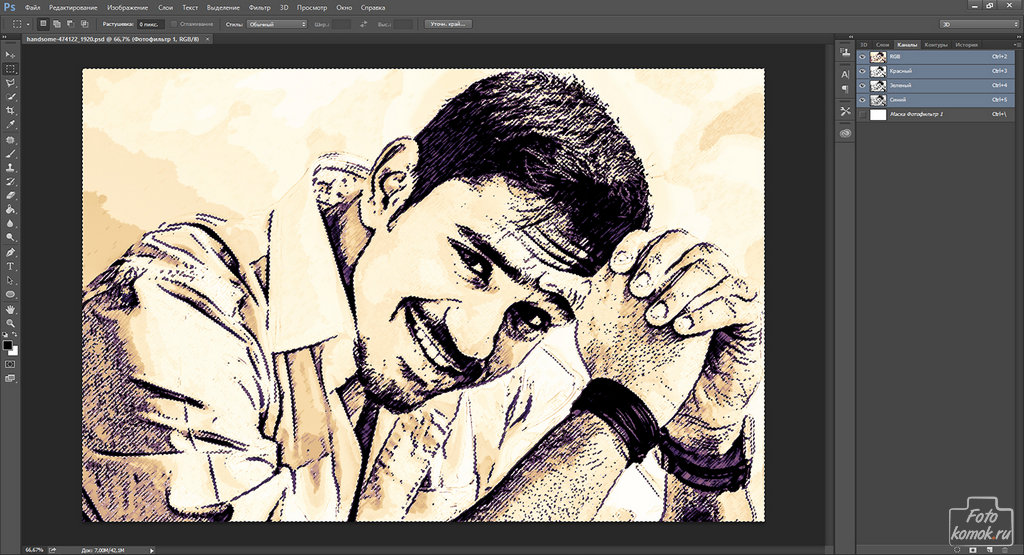The image size is (1024, 555).
Task: Hide the RGB composite channel
Action: coord(862,57)
